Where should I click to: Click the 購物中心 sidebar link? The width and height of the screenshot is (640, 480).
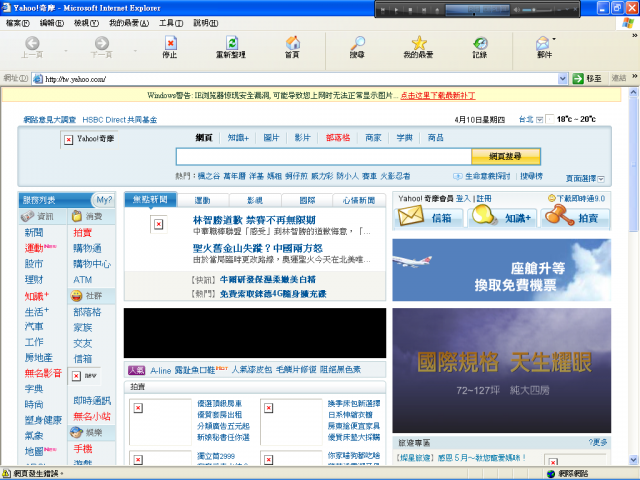coord(92,264)
